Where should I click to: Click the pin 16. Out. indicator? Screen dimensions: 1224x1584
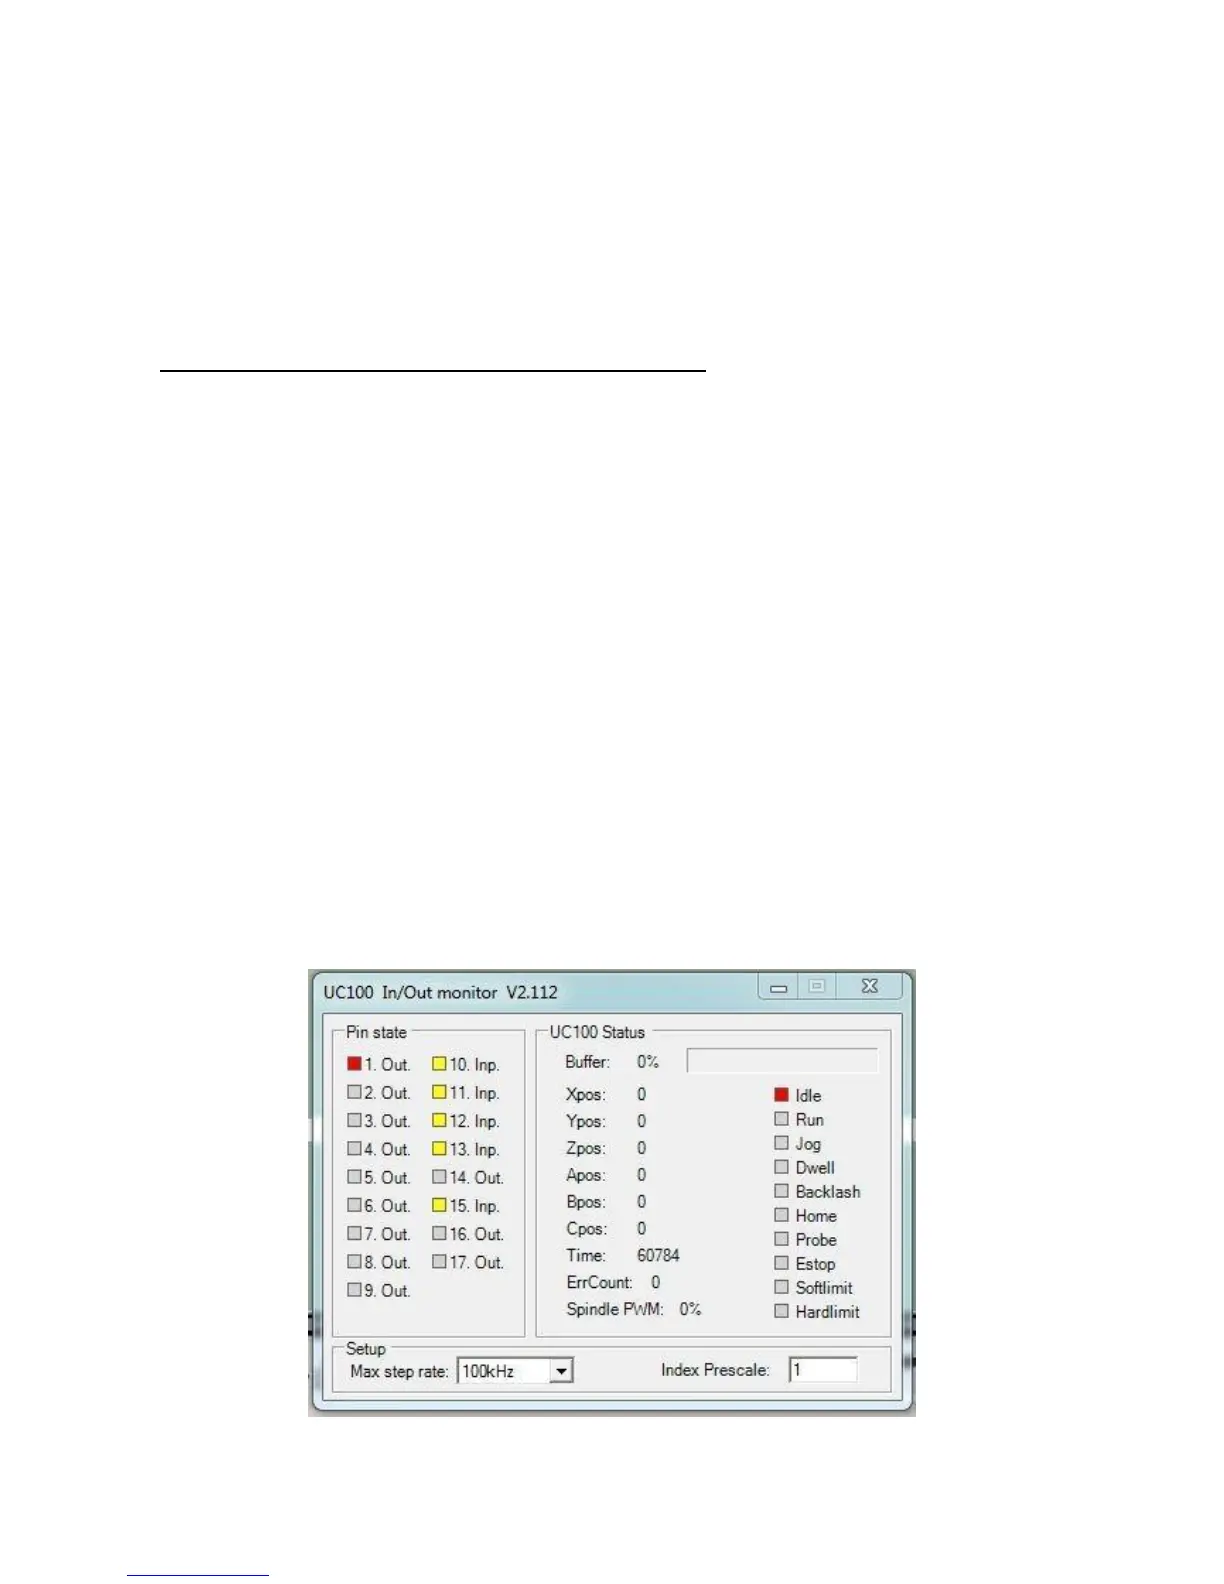[439, 1233]
